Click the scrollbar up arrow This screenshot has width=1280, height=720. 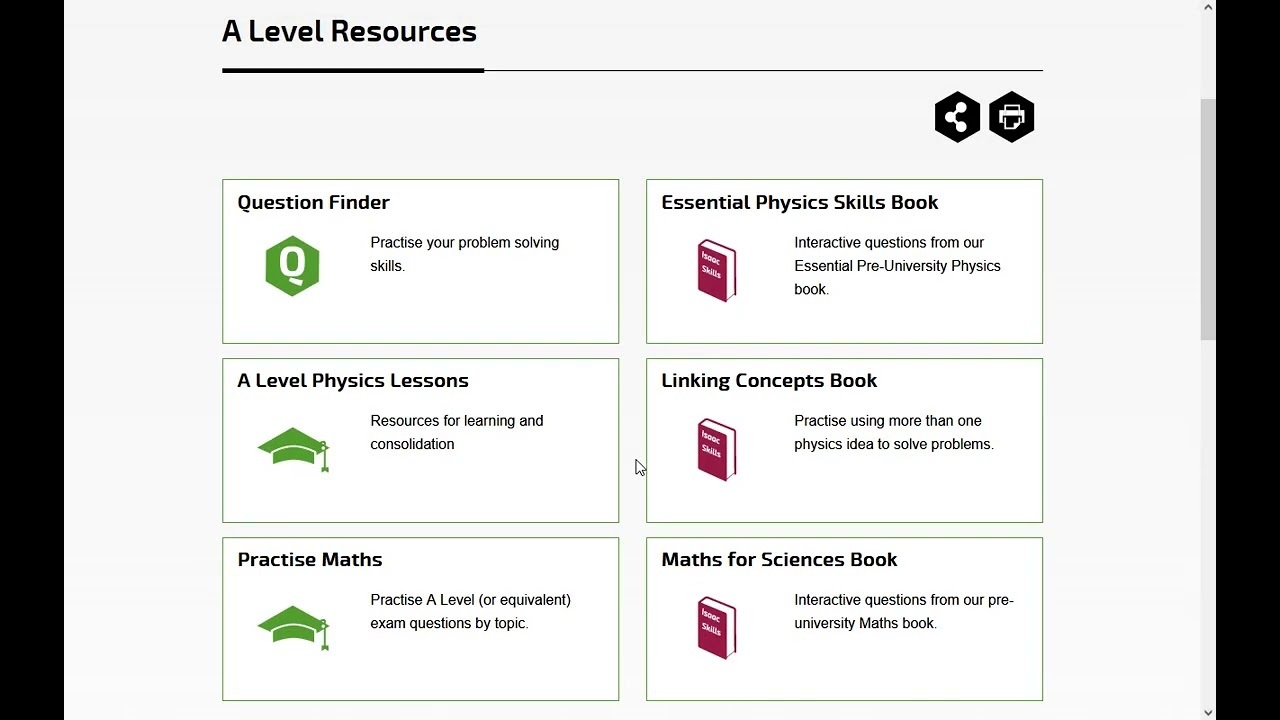(x=1208, y=8)
